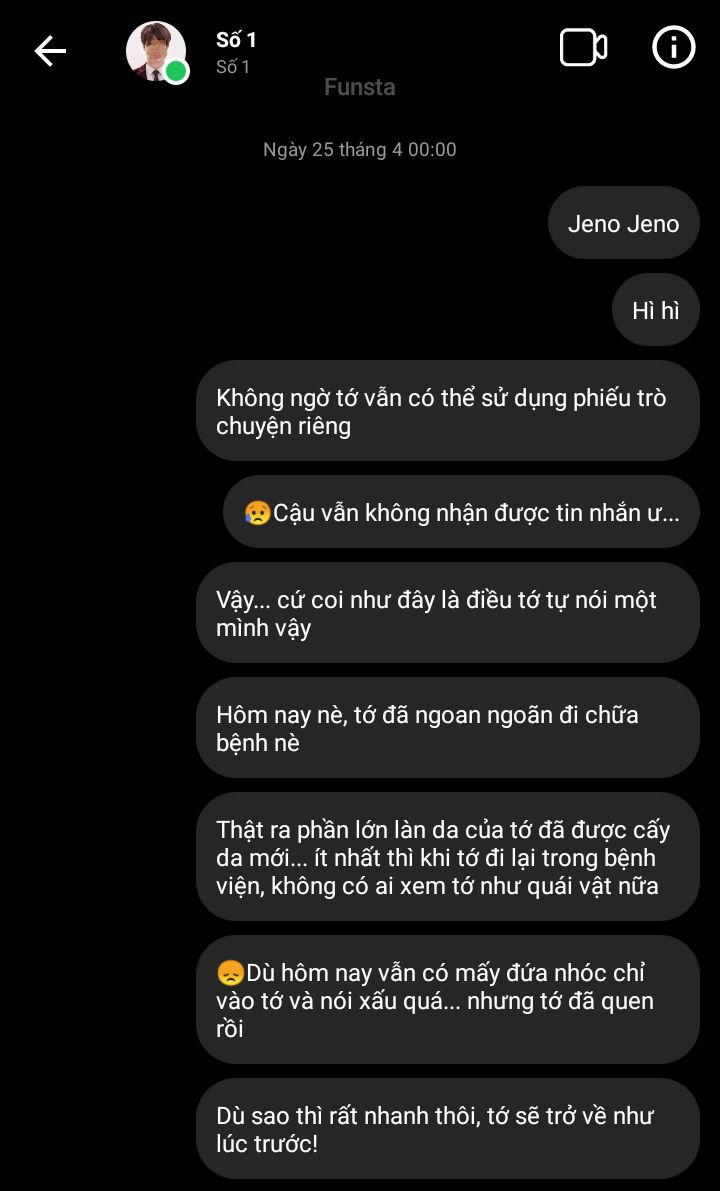Select message 'Cậu vẫn không nhận được tin nhắn'
Image resolution: width=720 pixels, height=1191 pixels.
click(461, 512)
